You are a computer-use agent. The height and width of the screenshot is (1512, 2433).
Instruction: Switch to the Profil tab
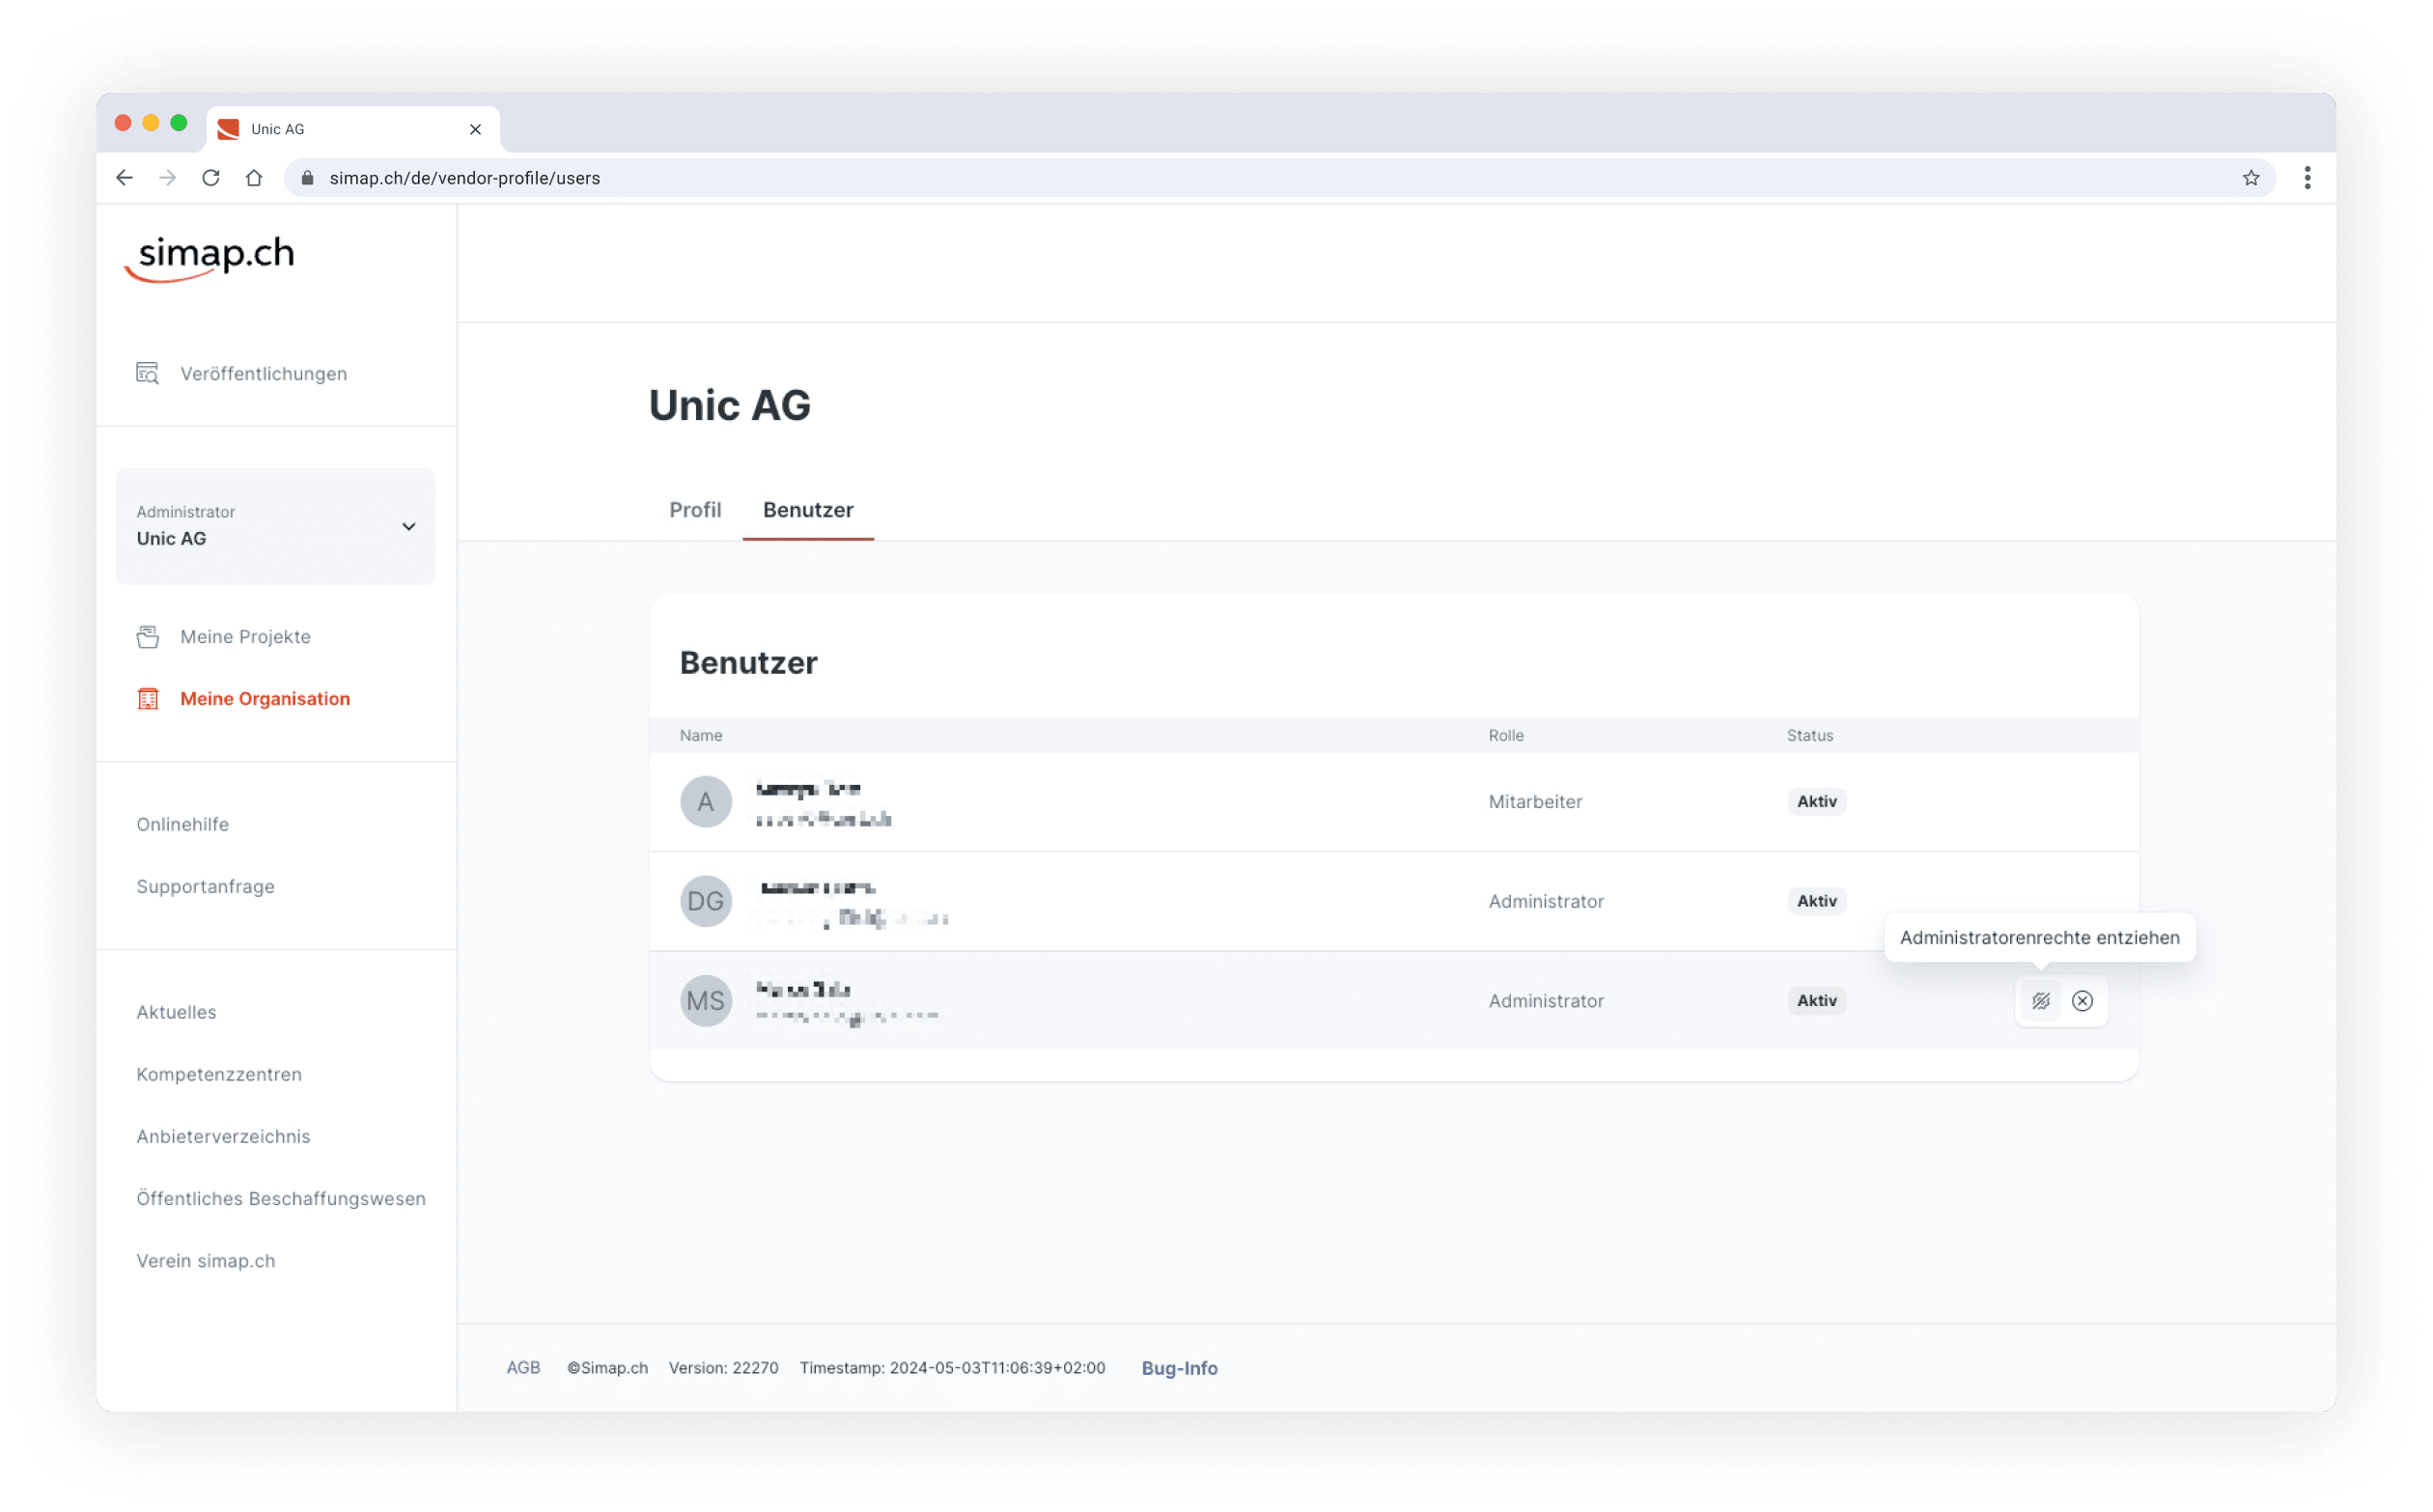pyautogui.click(x=695, y=510)
